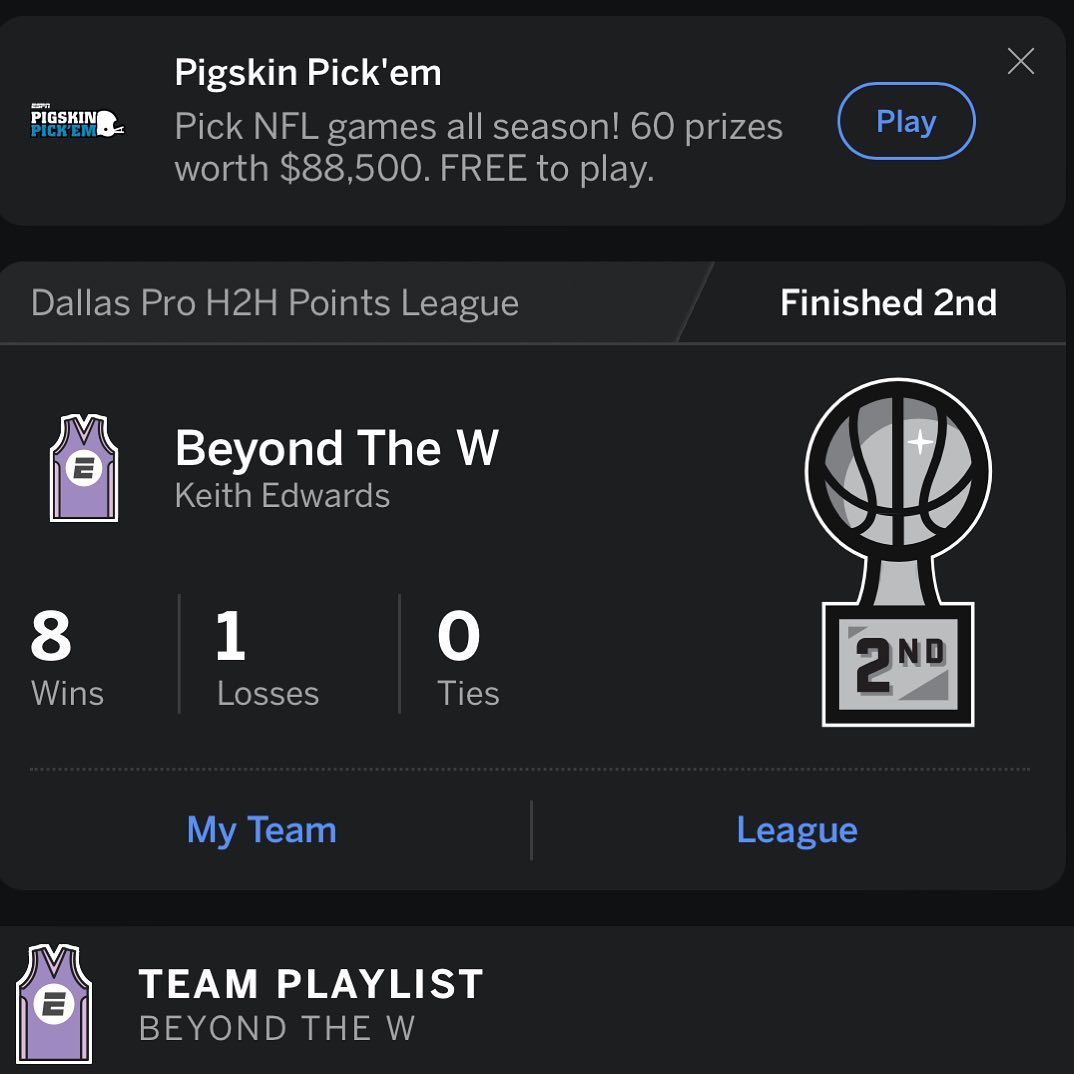Click the Pigskin Pick'em football helmet logo
1074x1074 pixels.
(77, 122)
